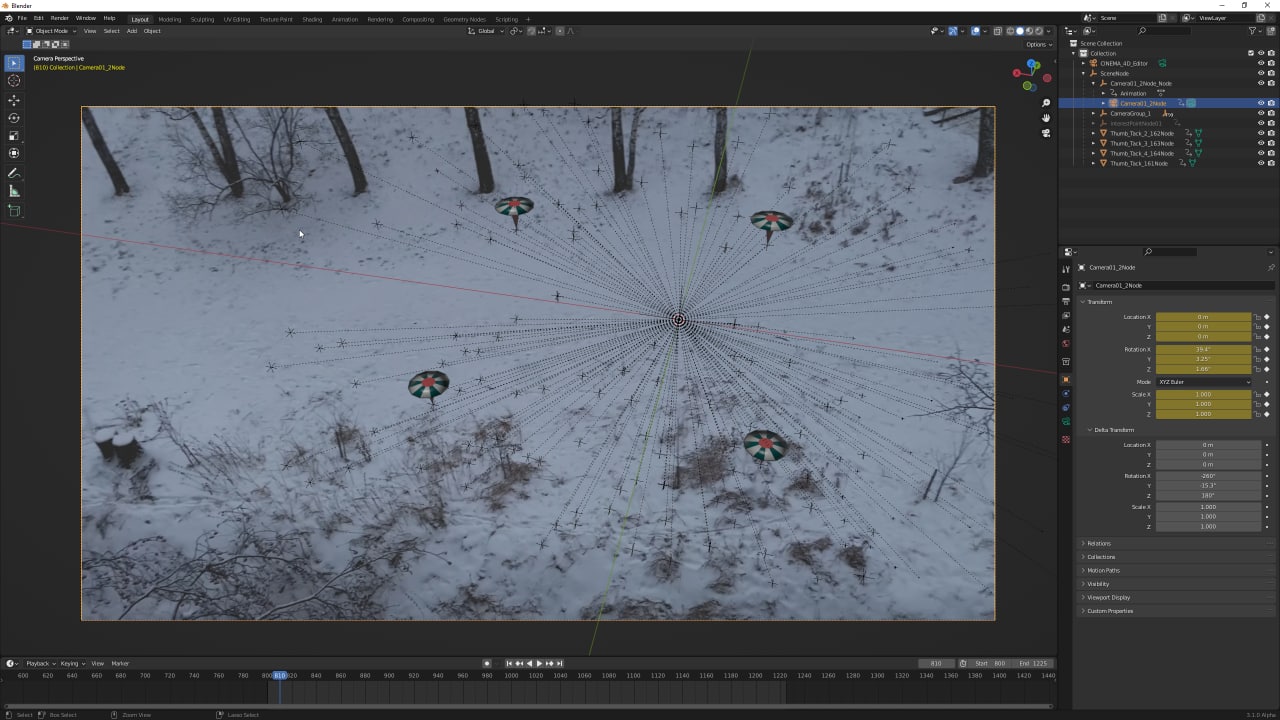This screenshot has width=1280, height=720.
Task: Activate the Rotate tool
Action: click(14, 118)
